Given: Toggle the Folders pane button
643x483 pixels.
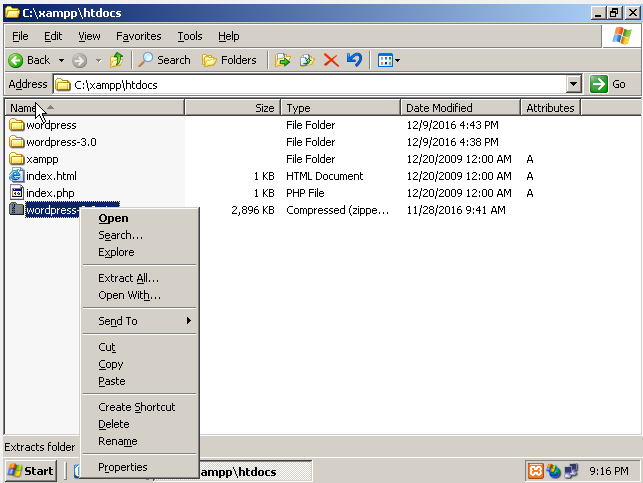Looking at the screenshot, I should coord(229,60).
